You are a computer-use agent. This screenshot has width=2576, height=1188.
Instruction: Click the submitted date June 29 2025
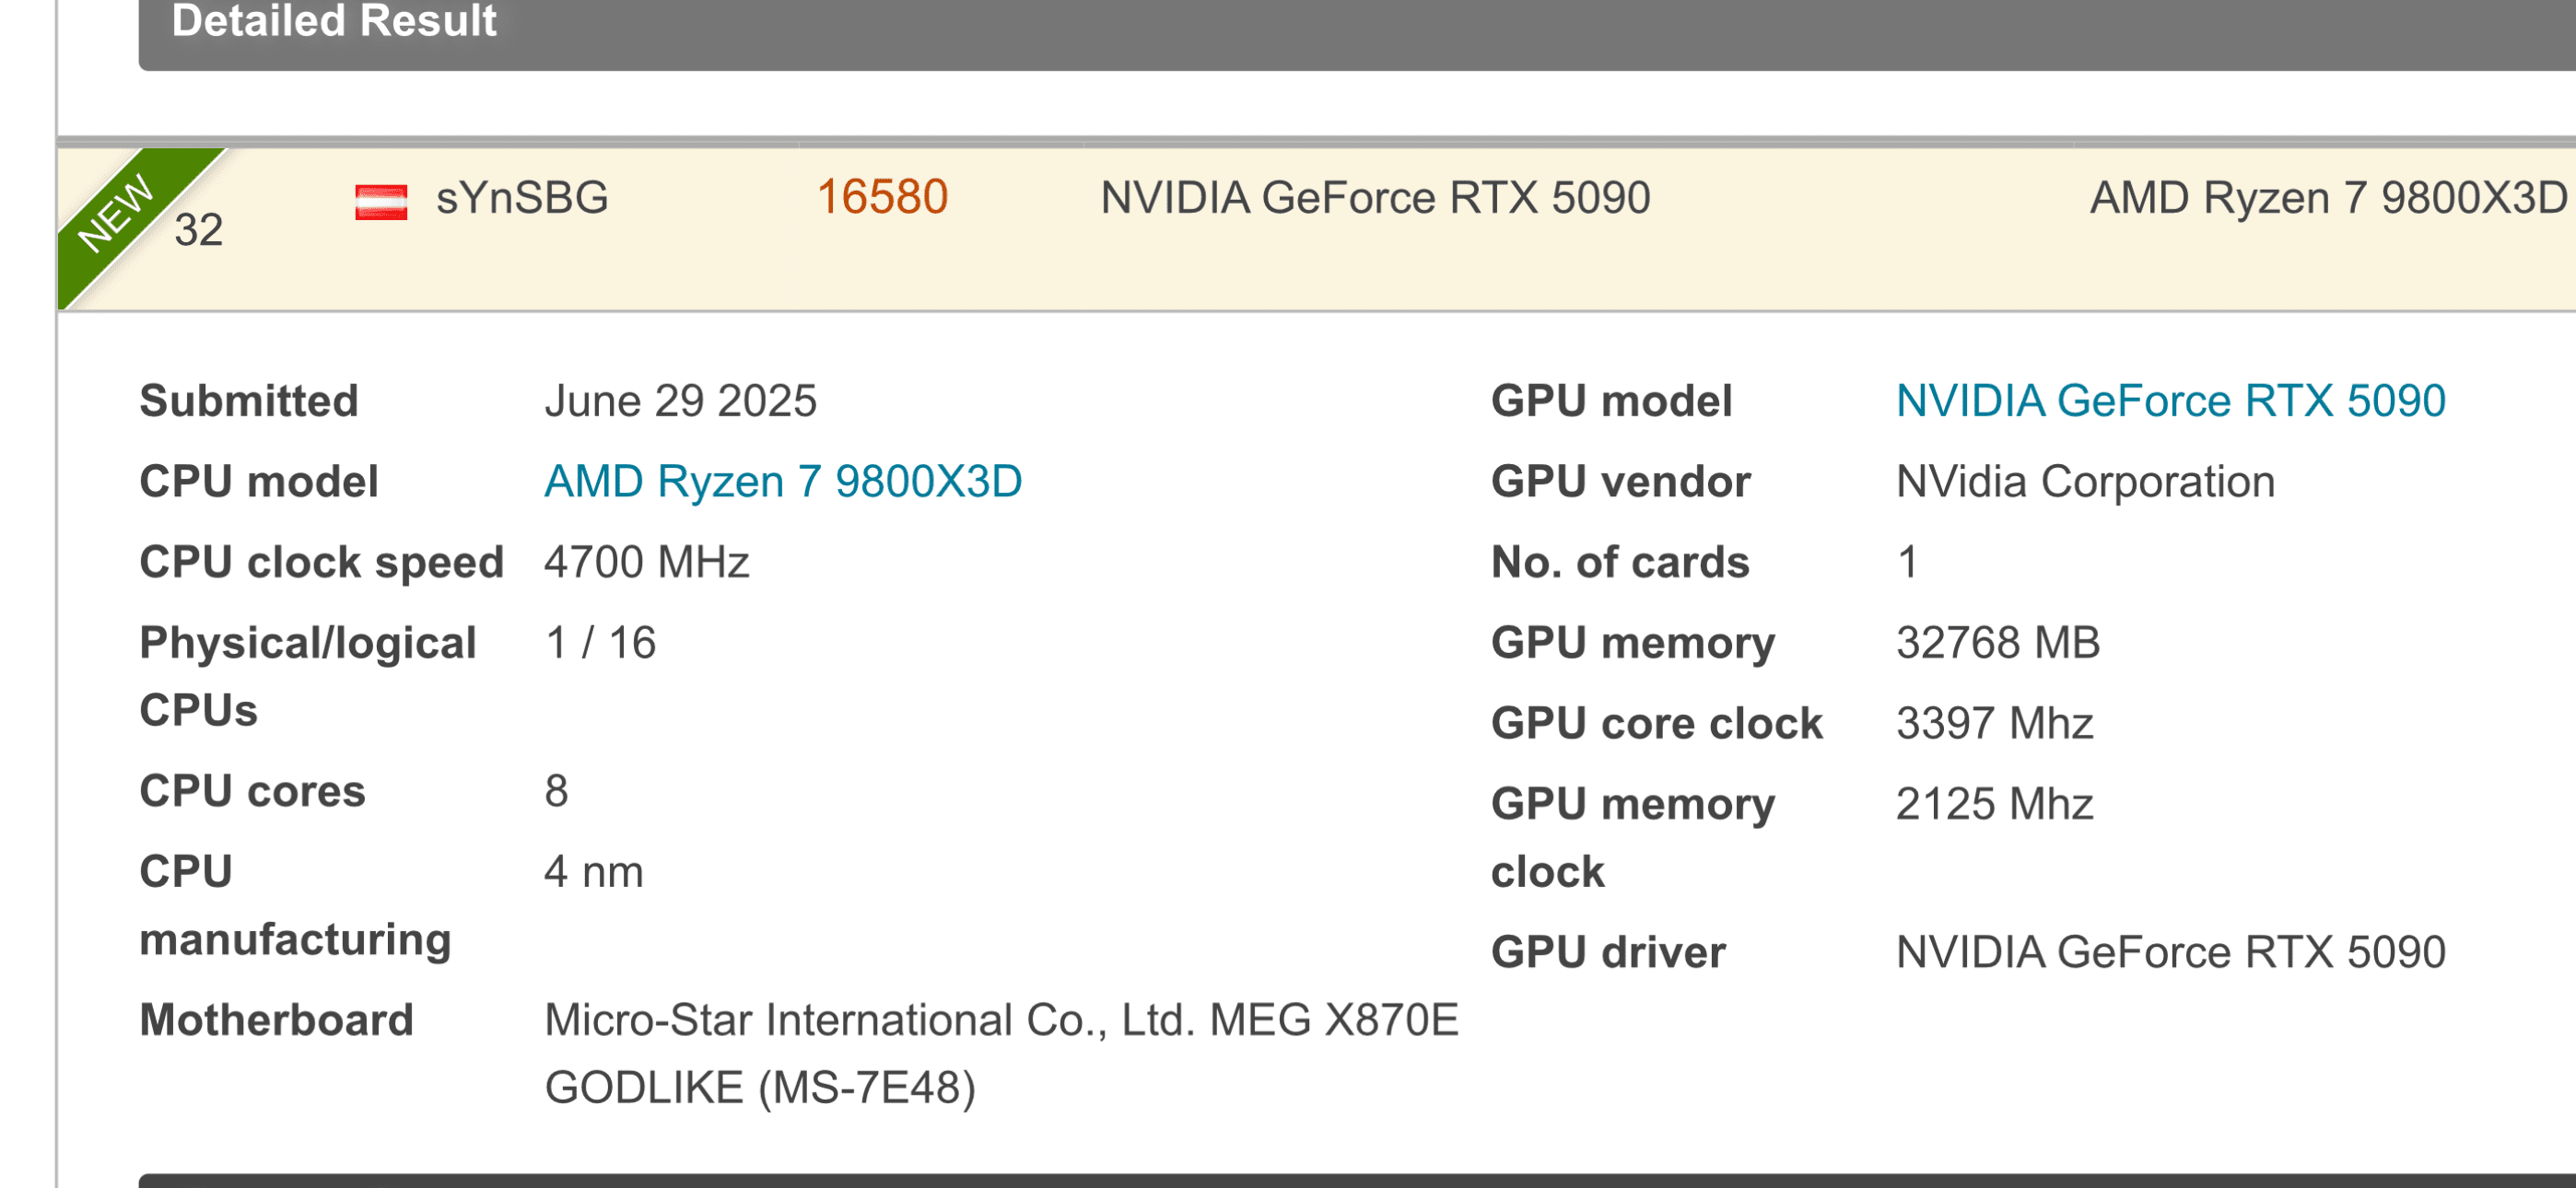pos(680,400)
